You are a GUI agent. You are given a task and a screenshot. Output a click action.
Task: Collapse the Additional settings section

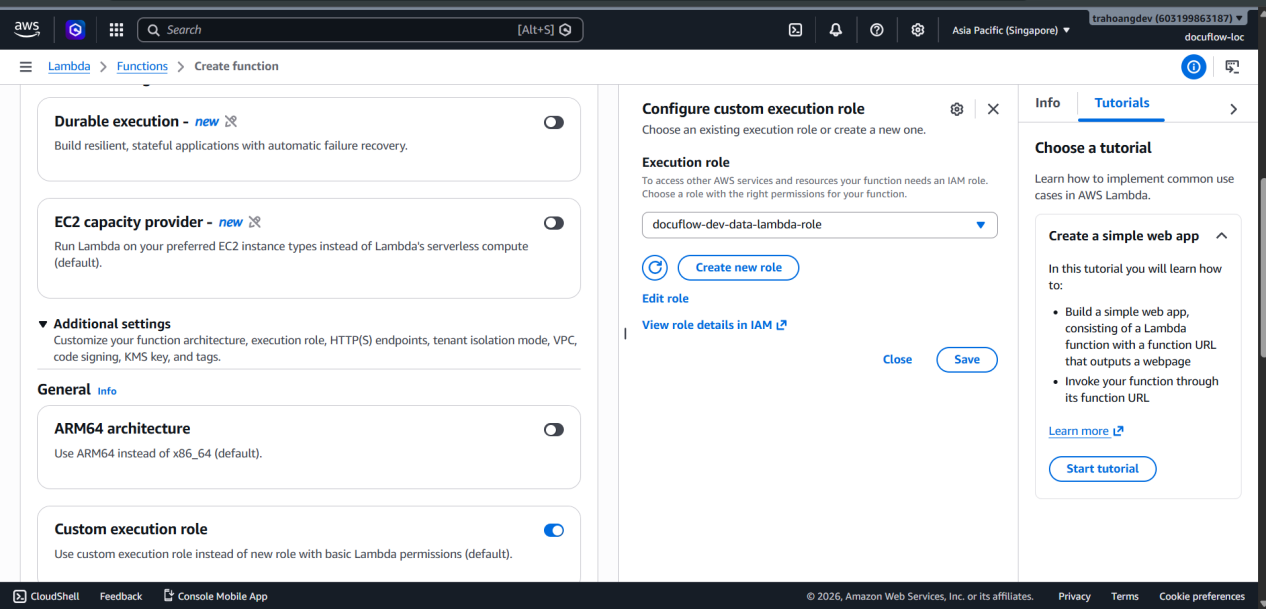click(104, 324)
